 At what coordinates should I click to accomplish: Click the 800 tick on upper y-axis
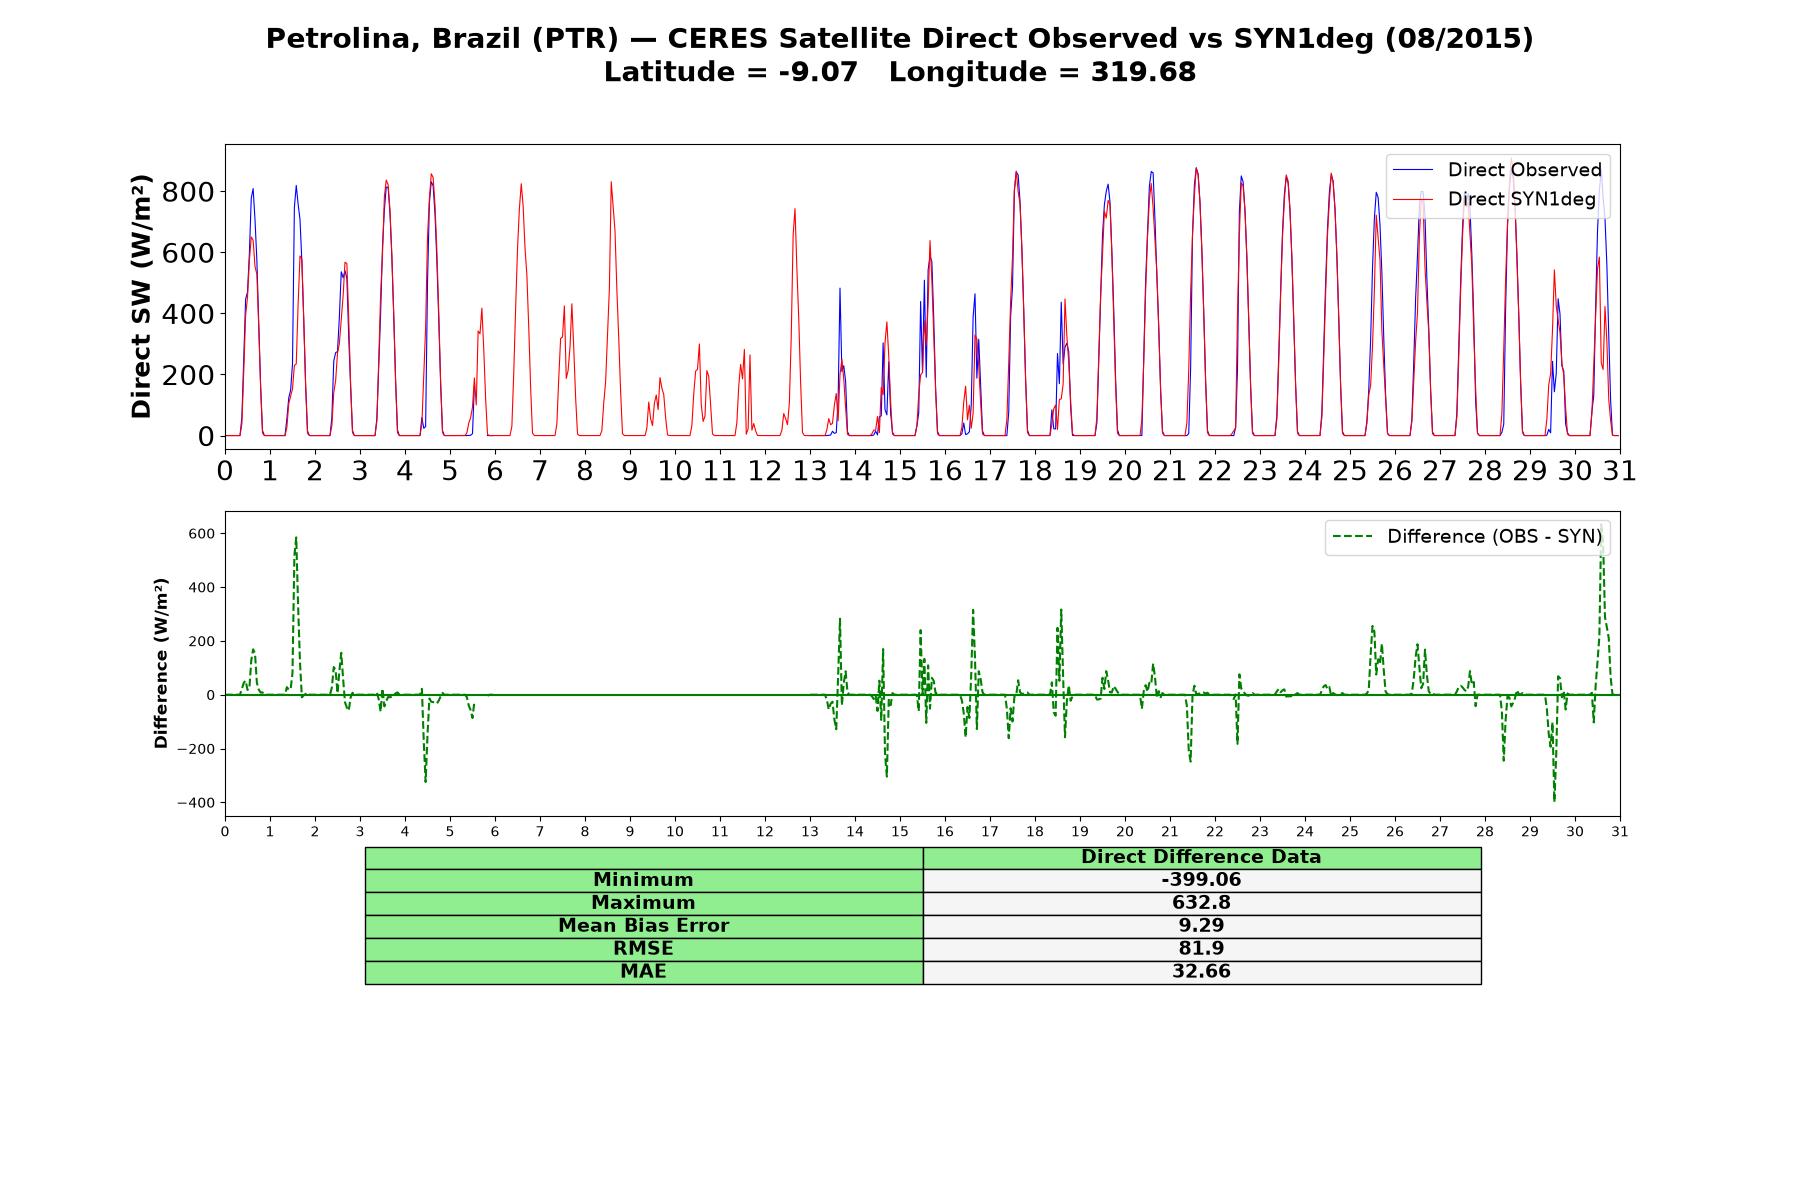[x=189, y=192]
